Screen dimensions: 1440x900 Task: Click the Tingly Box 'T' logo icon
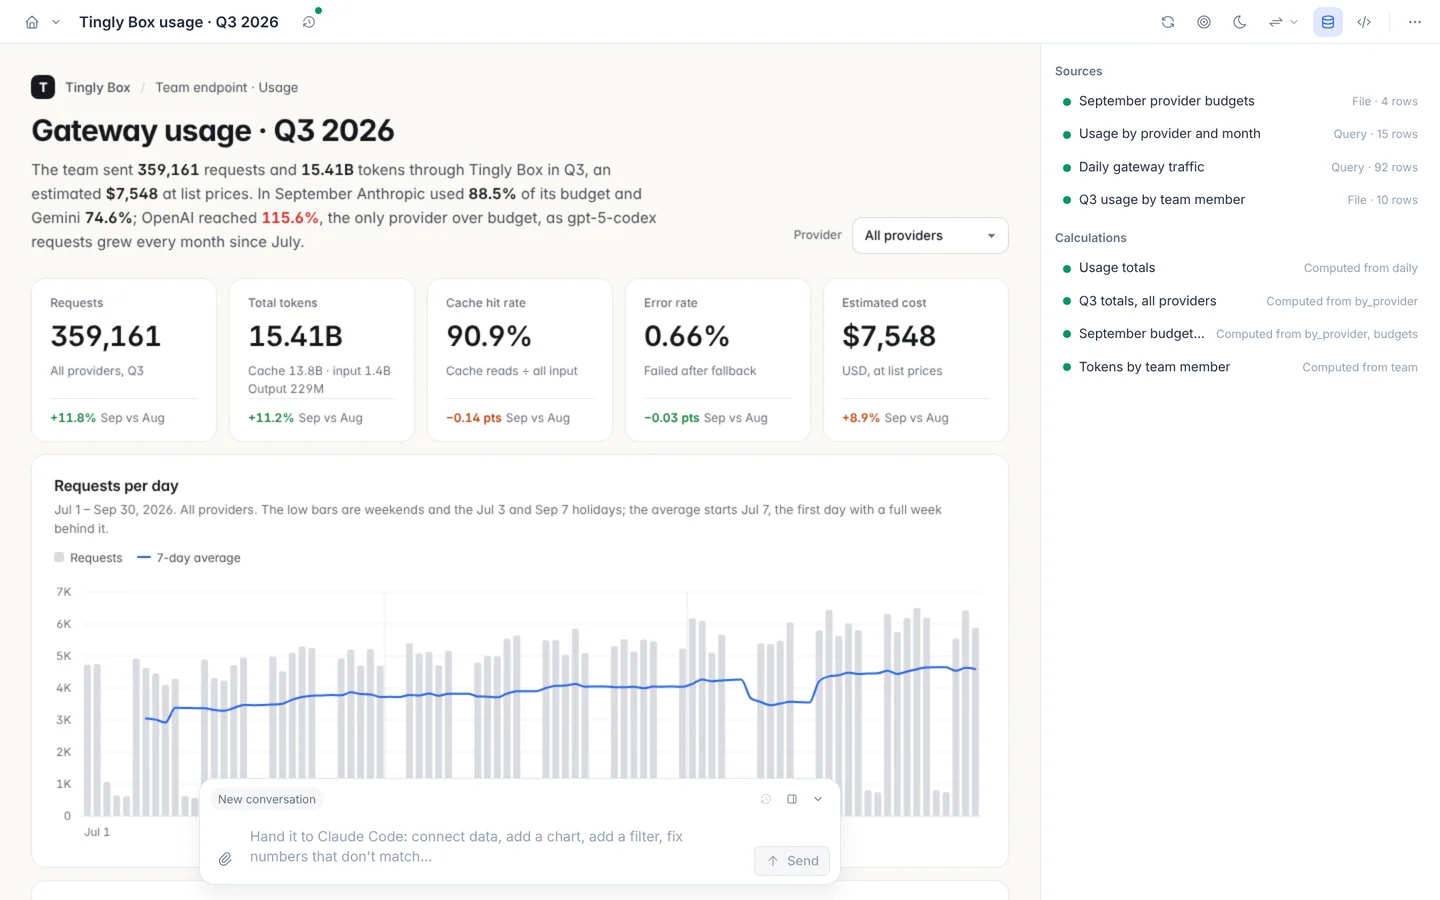pyautogui.click(x=43, y=87)
